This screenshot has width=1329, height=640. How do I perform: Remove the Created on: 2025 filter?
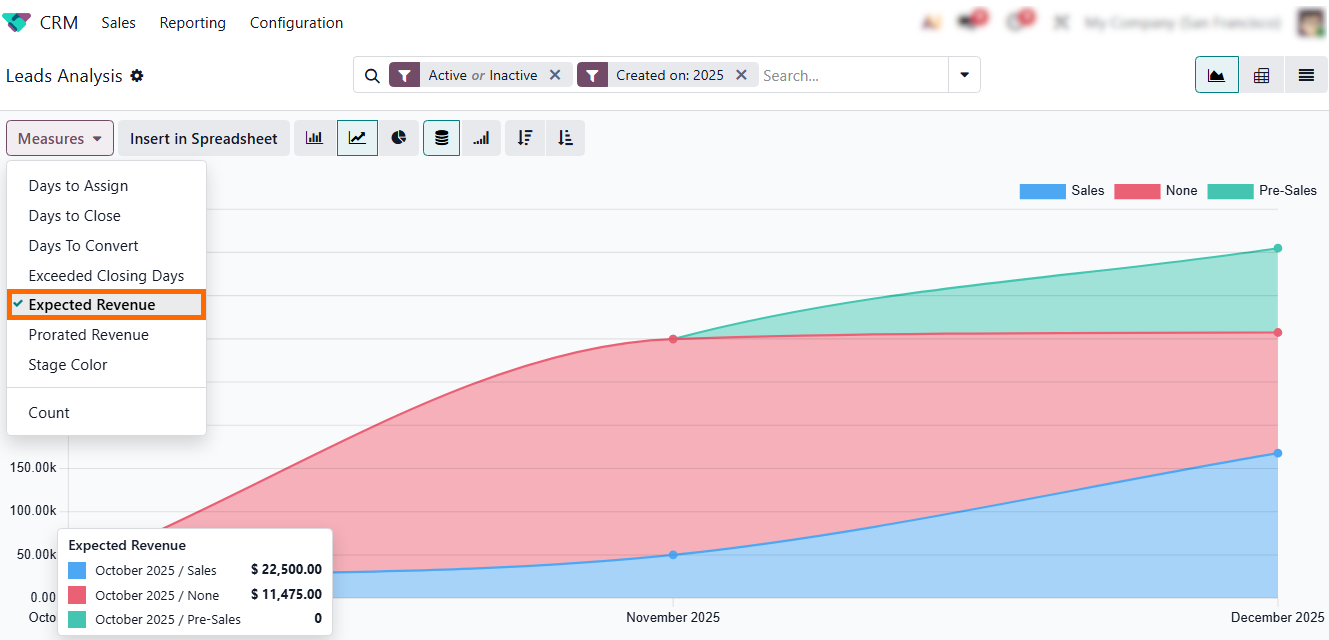tap(741, 75)
